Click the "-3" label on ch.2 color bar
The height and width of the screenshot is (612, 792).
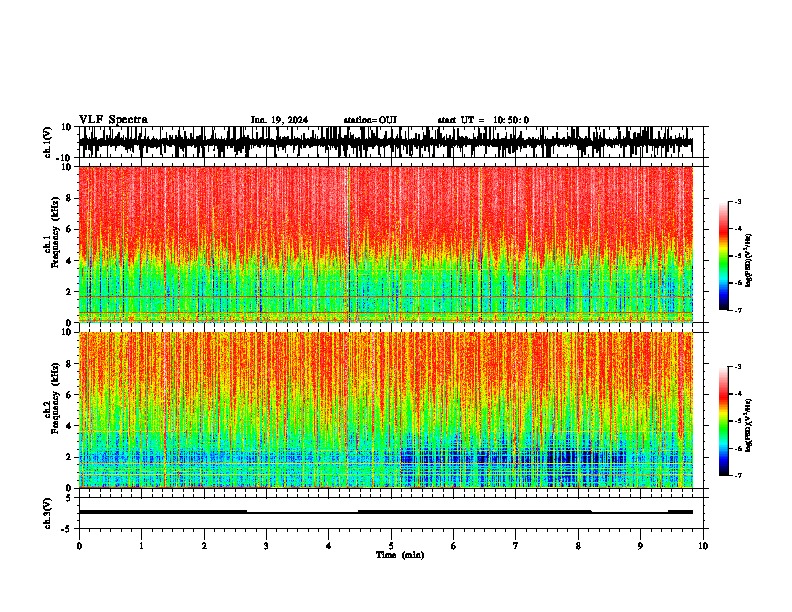click(737, 367)
